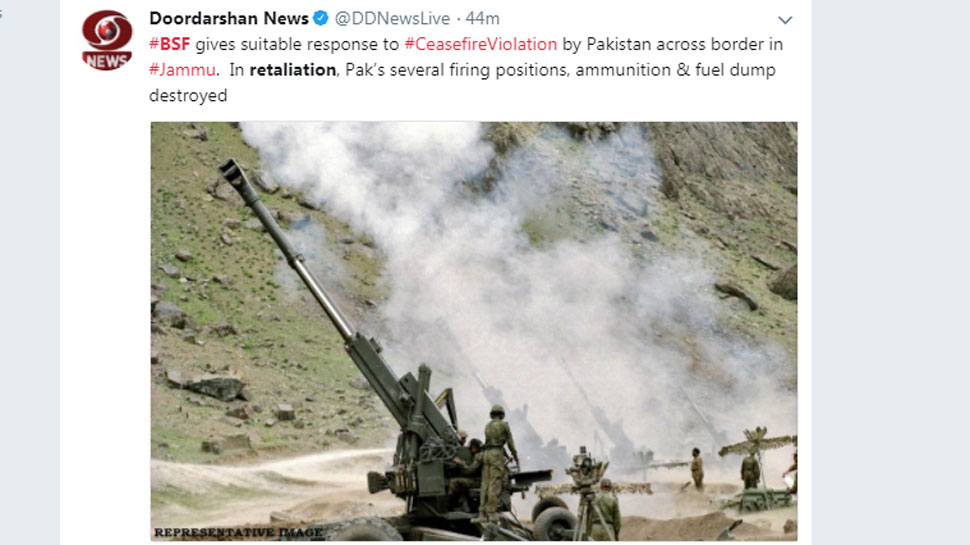
Task: Follow the #BSF hashtag
Action: click(x=170, y=45)
